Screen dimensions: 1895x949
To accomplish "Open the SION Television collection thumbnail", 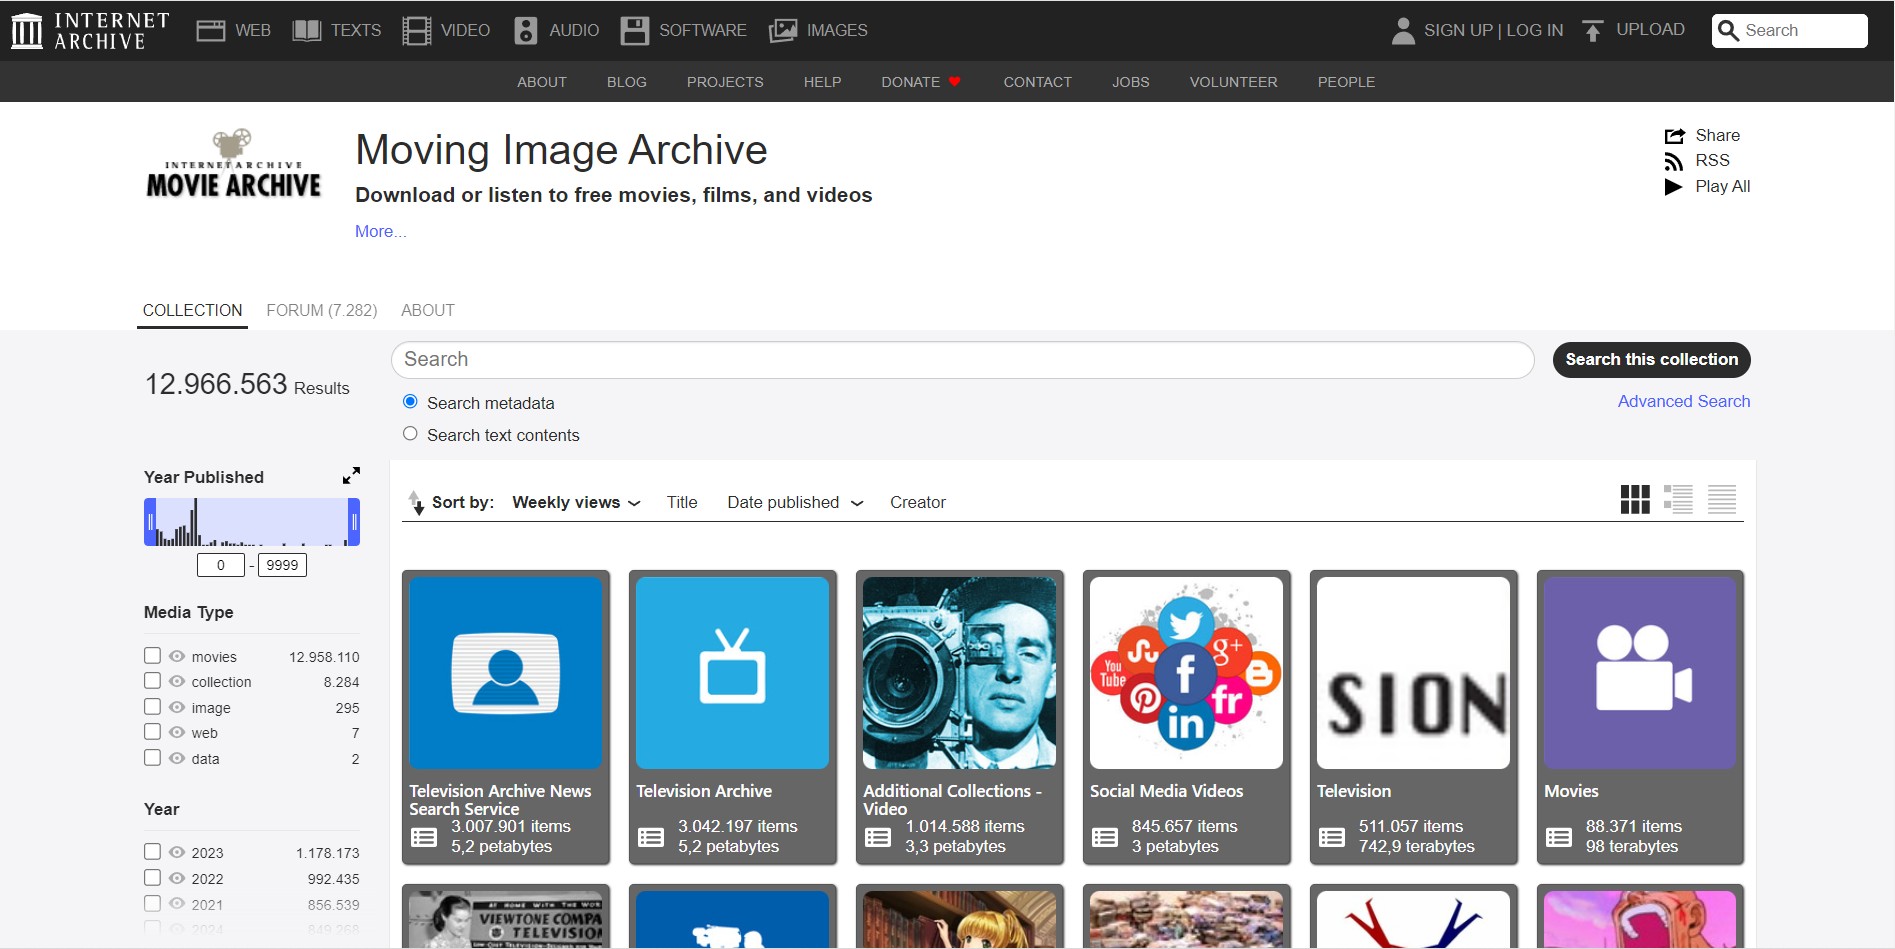I will 1414,673.
